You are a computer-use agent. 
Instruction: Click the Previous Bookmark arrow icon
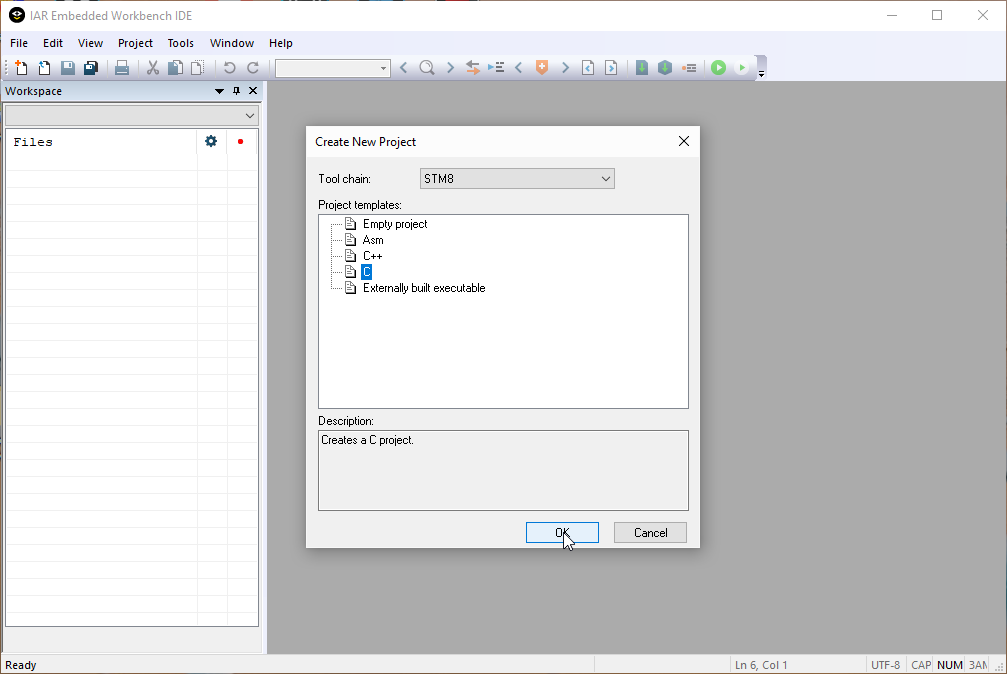519,67
